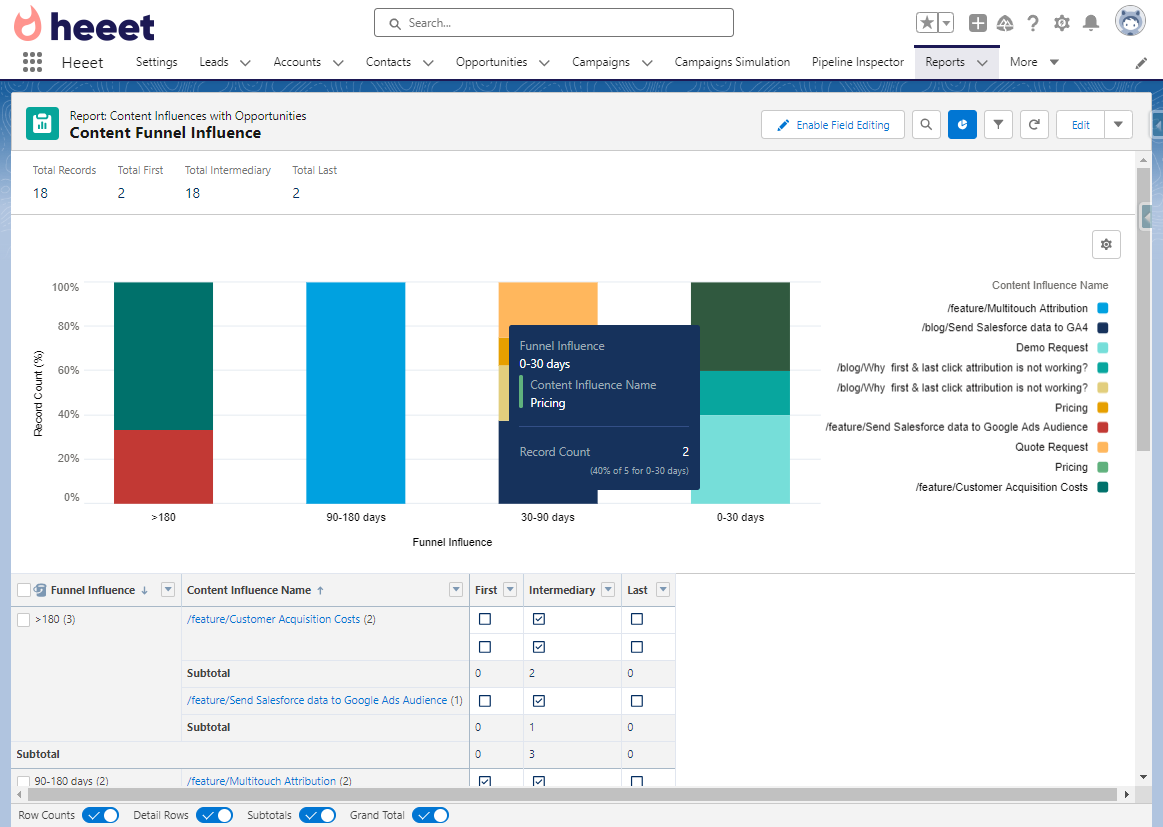
Task: Open the Setup gear icon
Action: click(x=1061, y=23)
